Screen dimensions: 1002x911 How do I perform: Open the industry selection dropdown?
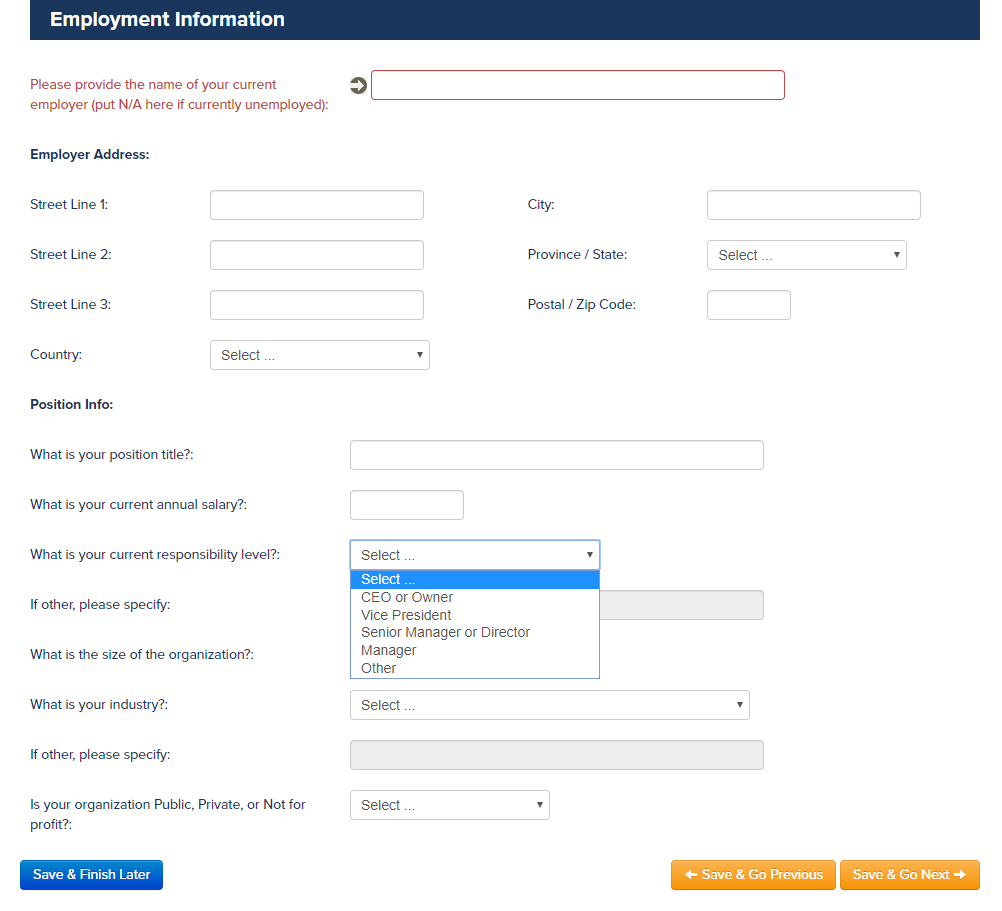pos(549,705)
